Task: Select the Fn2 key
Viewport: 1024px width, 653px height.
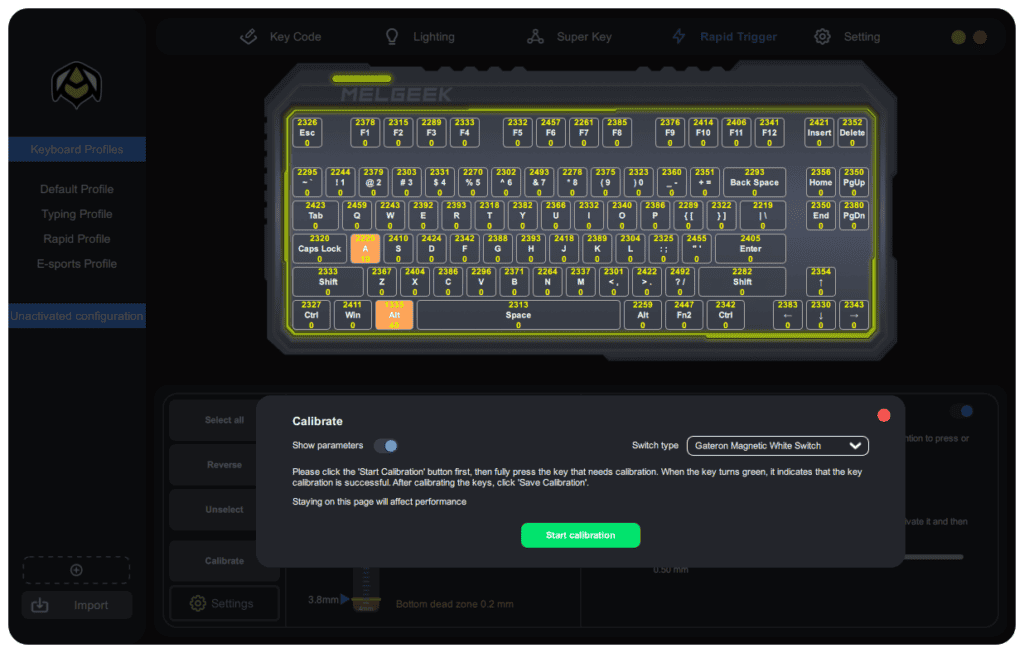Action: (x=684, y=315)
